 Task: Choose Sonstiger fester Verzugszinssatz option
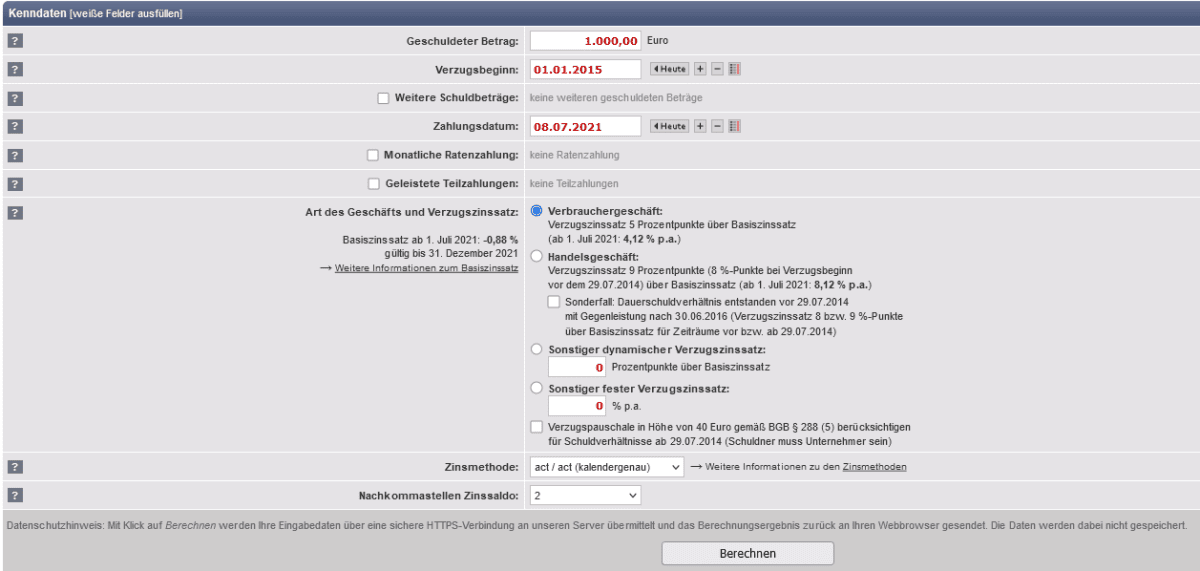point(538,388)
